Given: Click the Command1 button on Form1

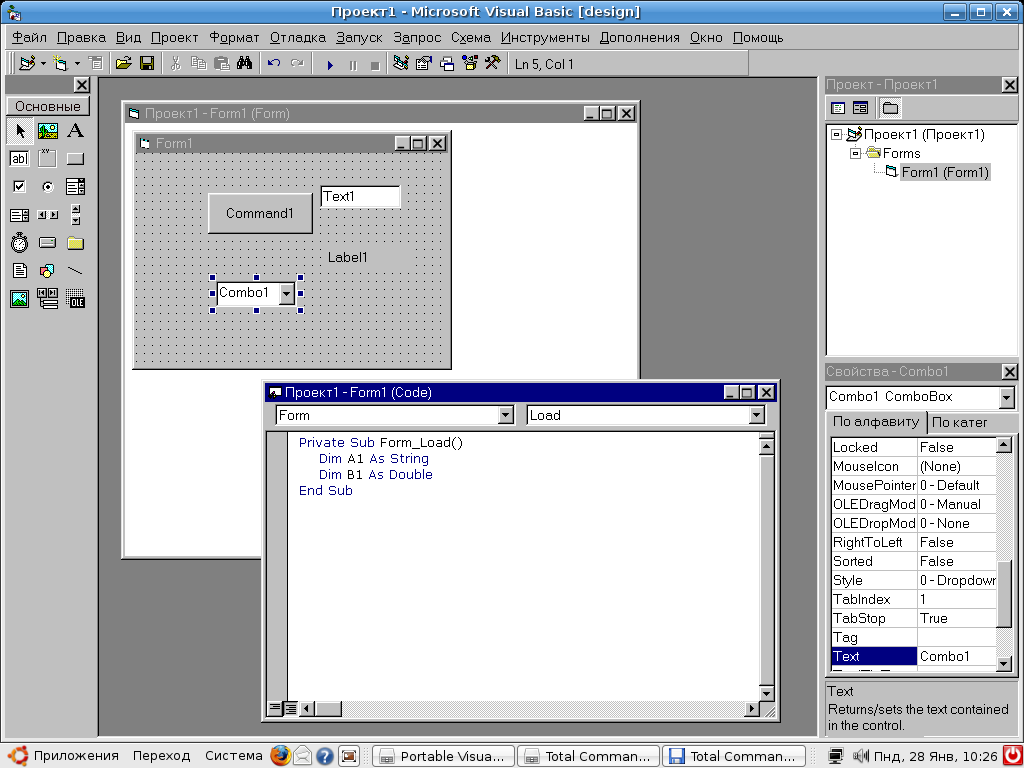Looking at the screenshot, I should [260, 213].
